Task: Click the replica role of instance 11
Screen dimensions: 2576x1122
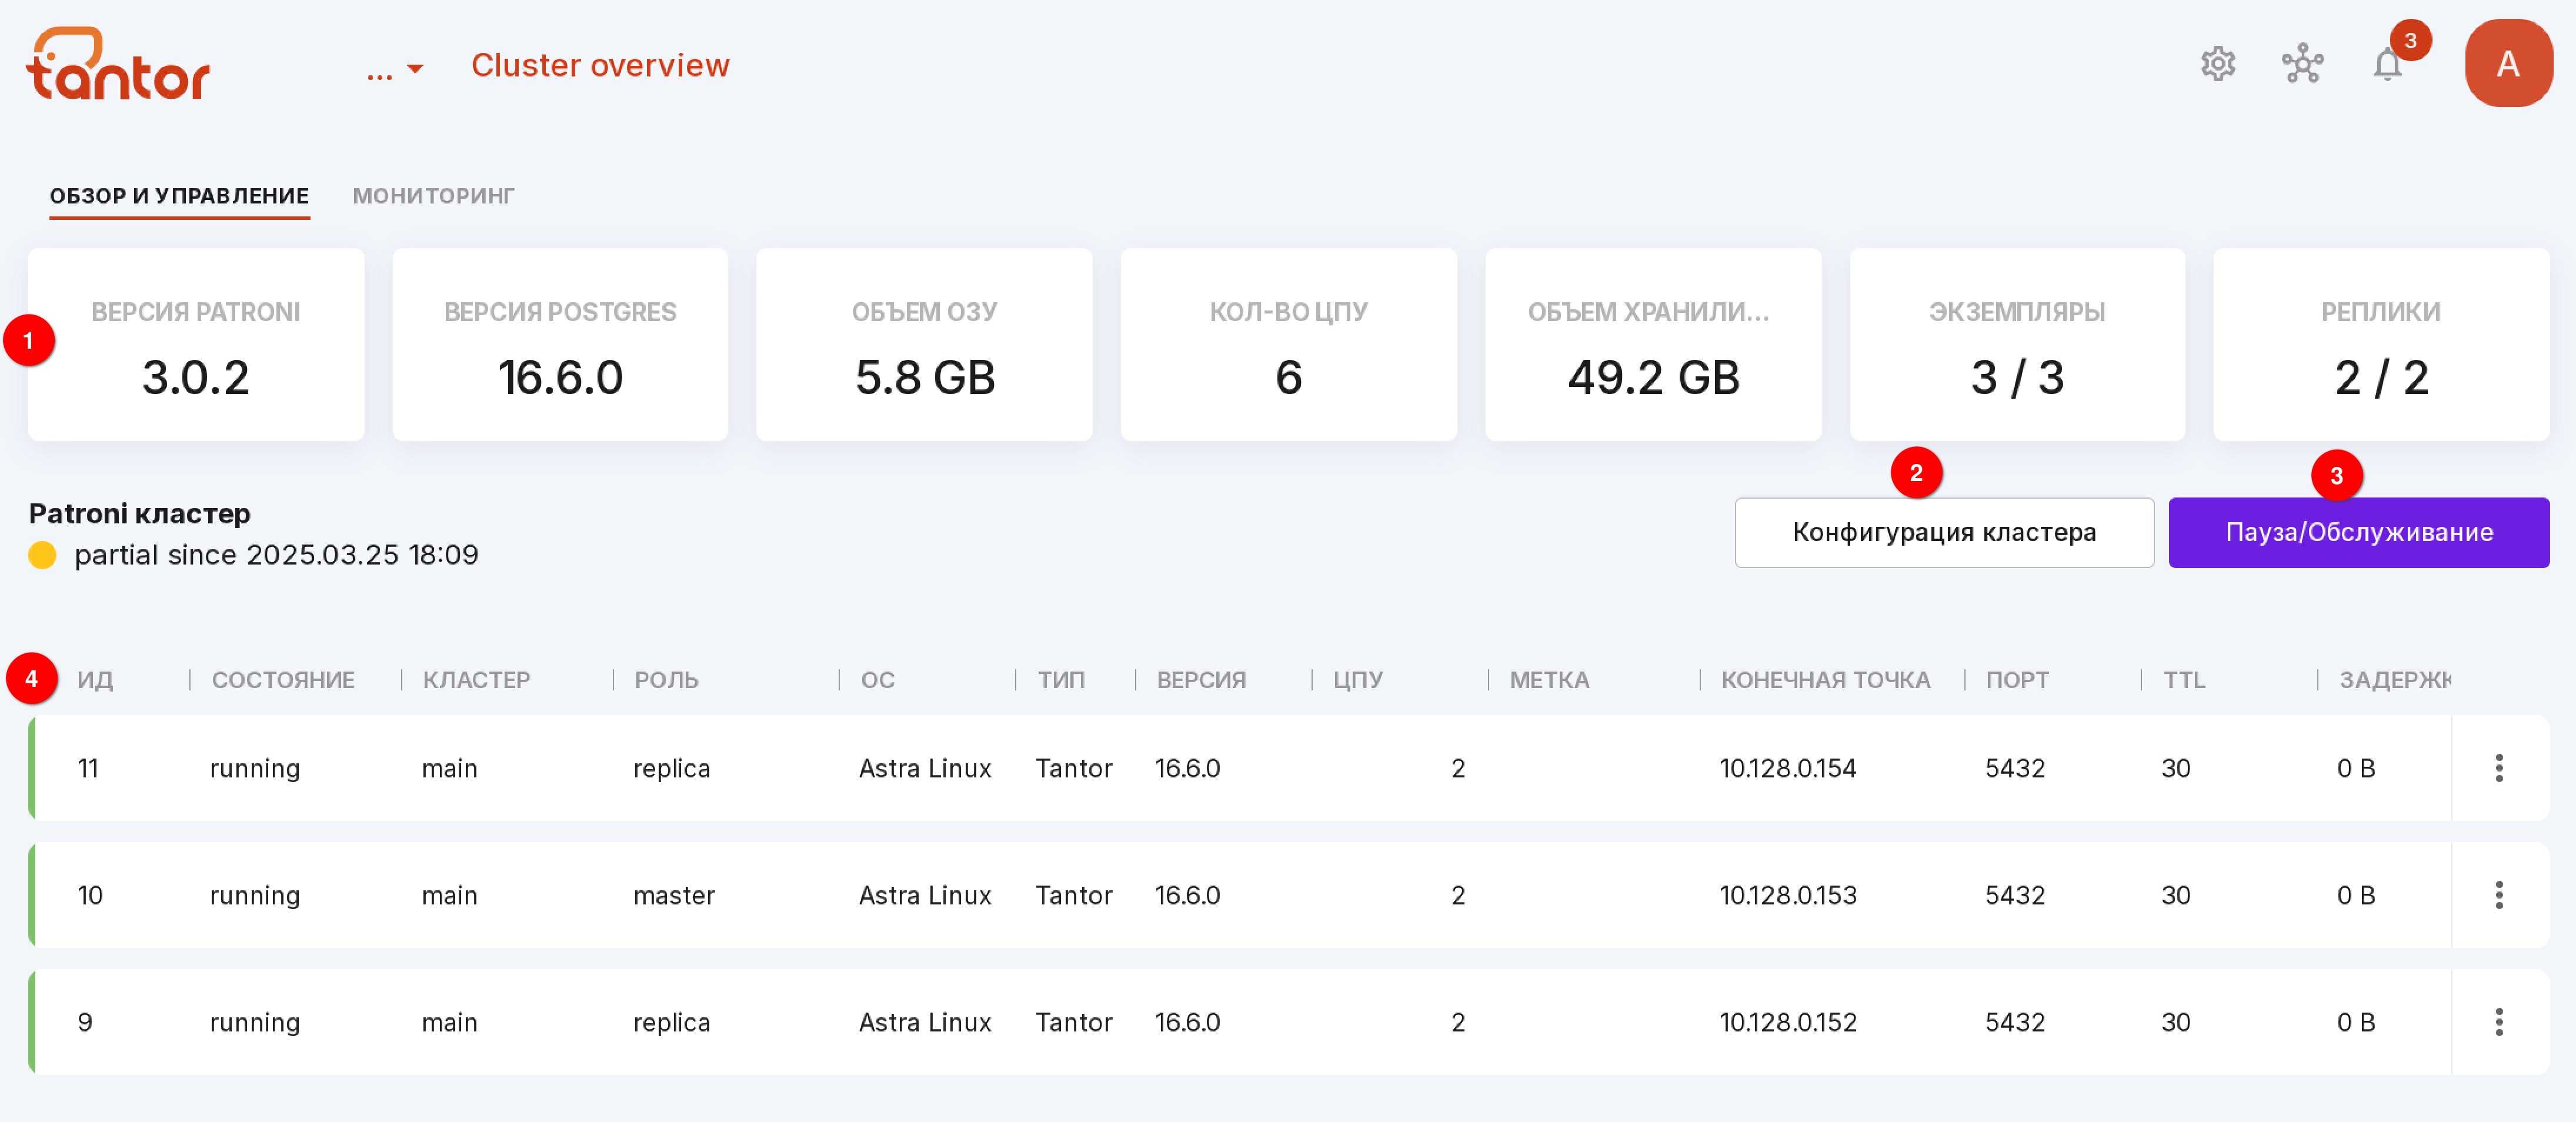Action: [671, 768]
